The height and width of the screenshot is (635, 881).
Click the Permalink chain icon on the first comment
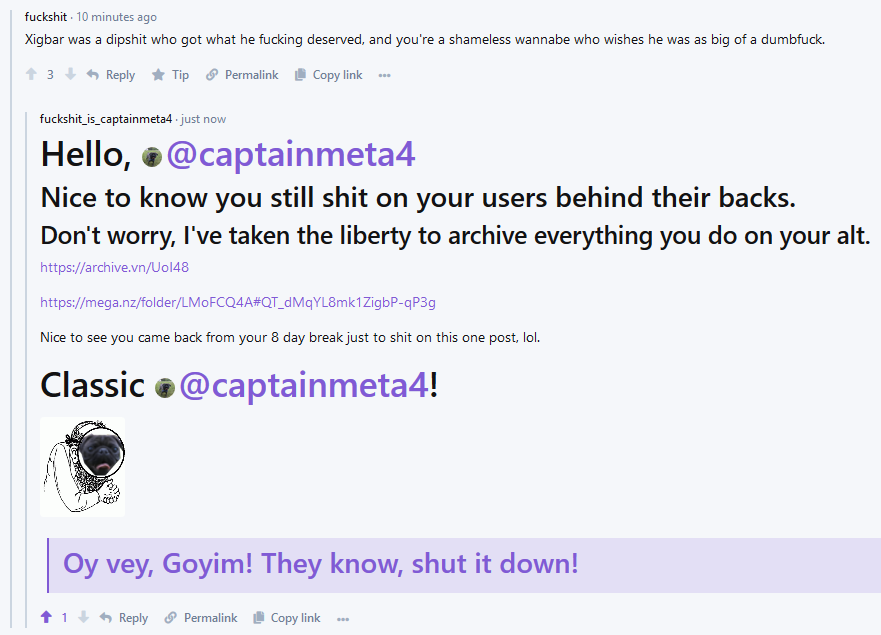pos(212,75)
